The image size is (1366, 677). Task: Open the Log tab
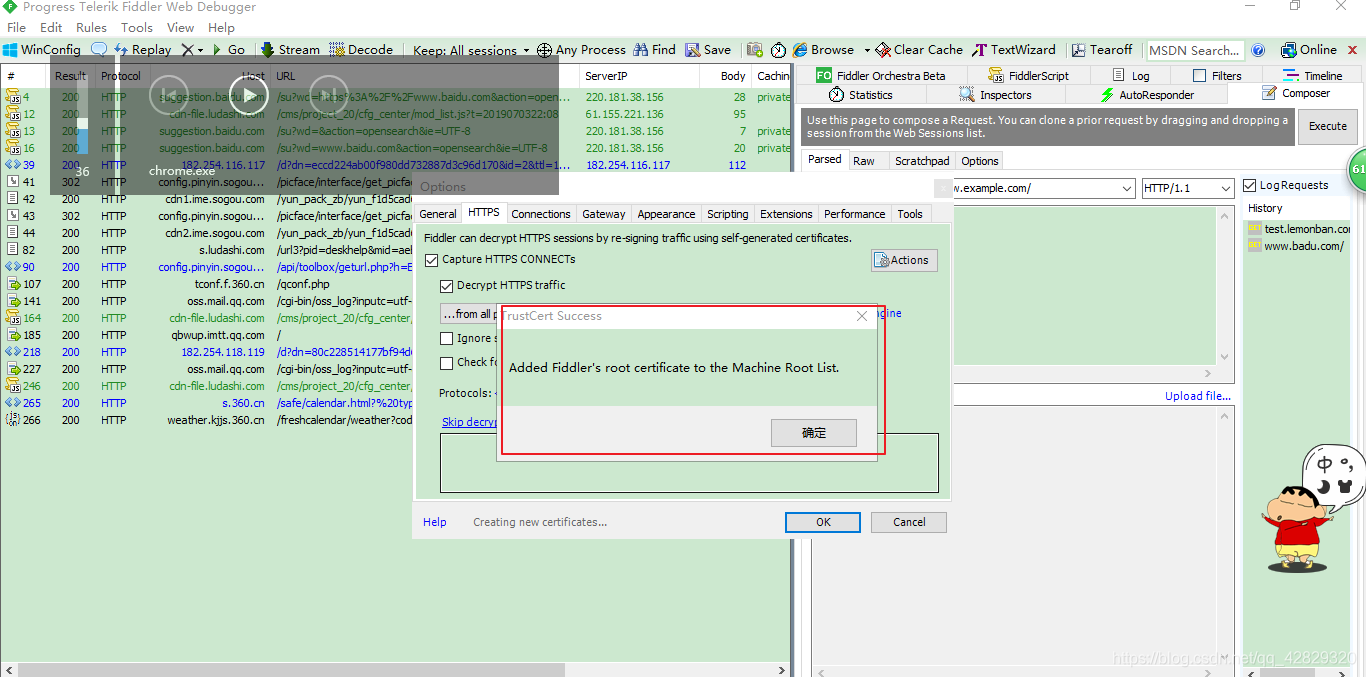pyautogui.click(x=1131, y=75)
